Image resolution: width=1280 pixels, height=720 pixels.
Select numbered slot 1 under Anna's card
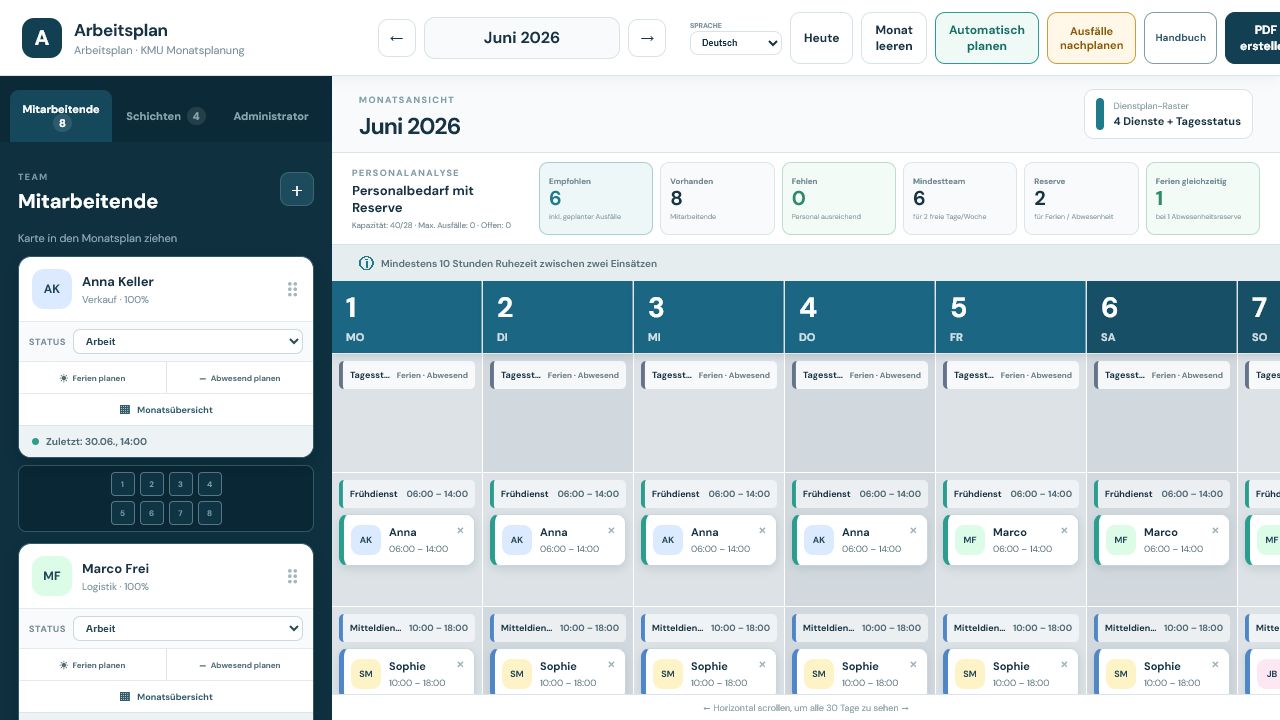pos(122,484)
